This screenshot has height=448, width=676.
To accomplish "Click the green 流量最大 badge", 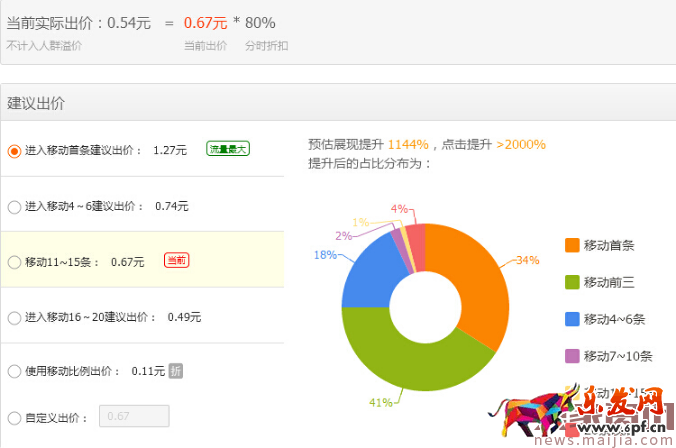I will tap(227, 149).
